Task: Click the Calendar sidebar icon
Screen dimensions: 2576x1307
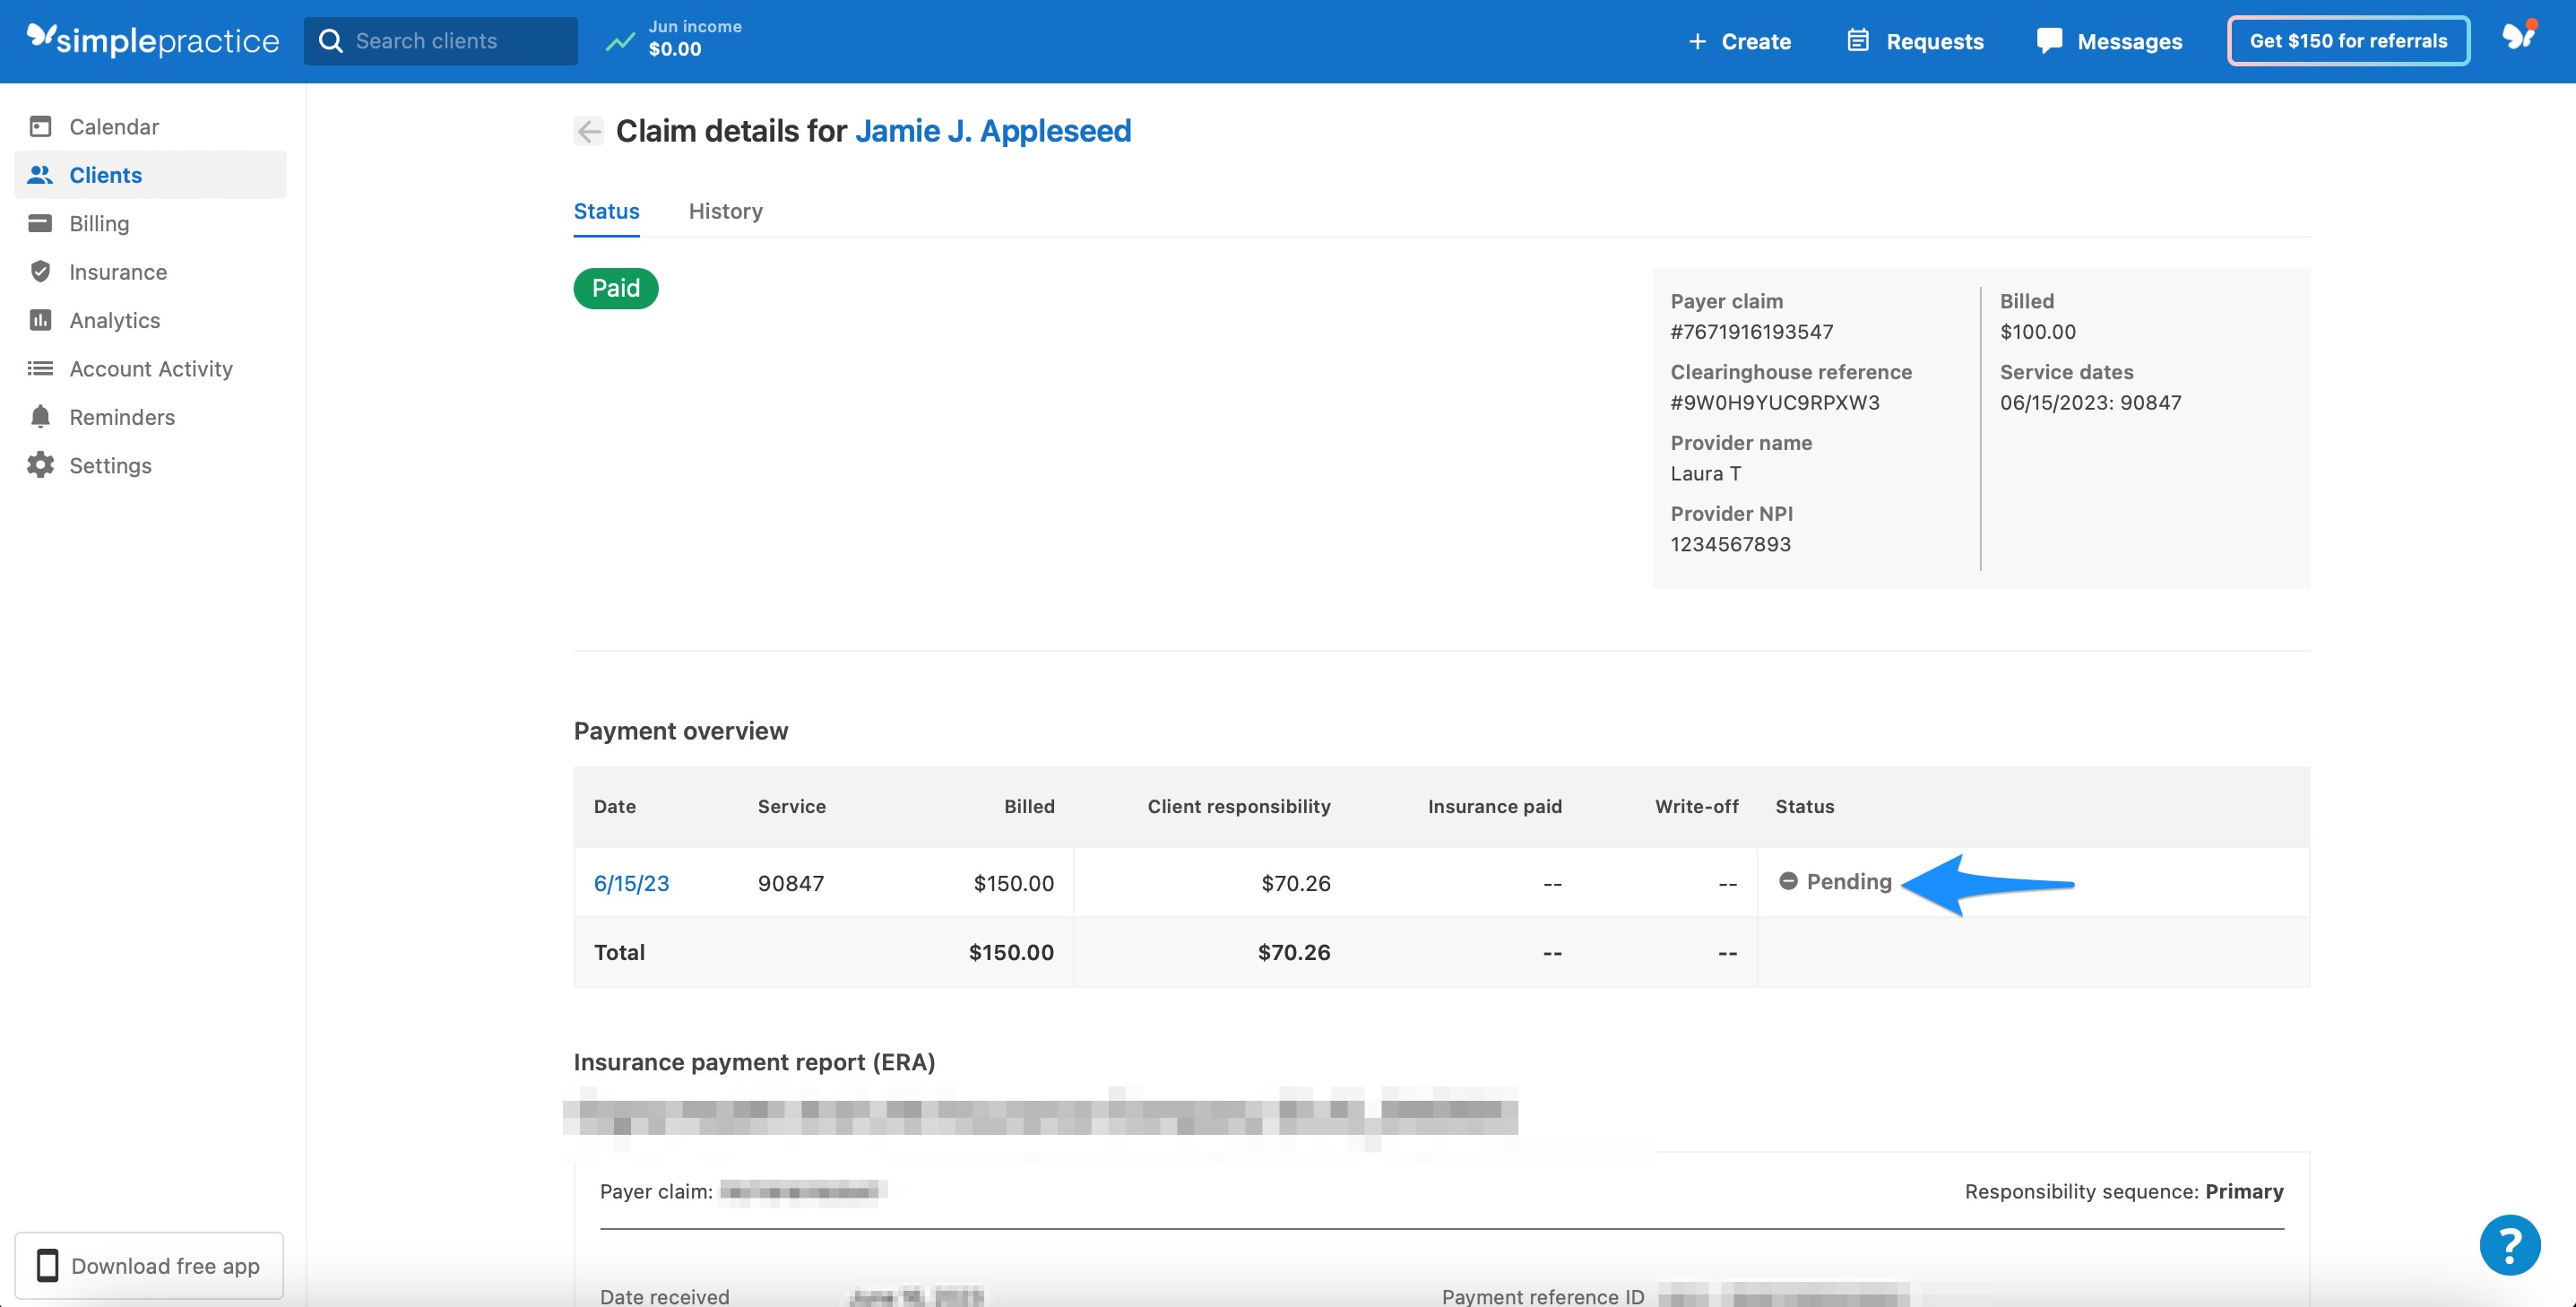Action: [x=40, y=126]
